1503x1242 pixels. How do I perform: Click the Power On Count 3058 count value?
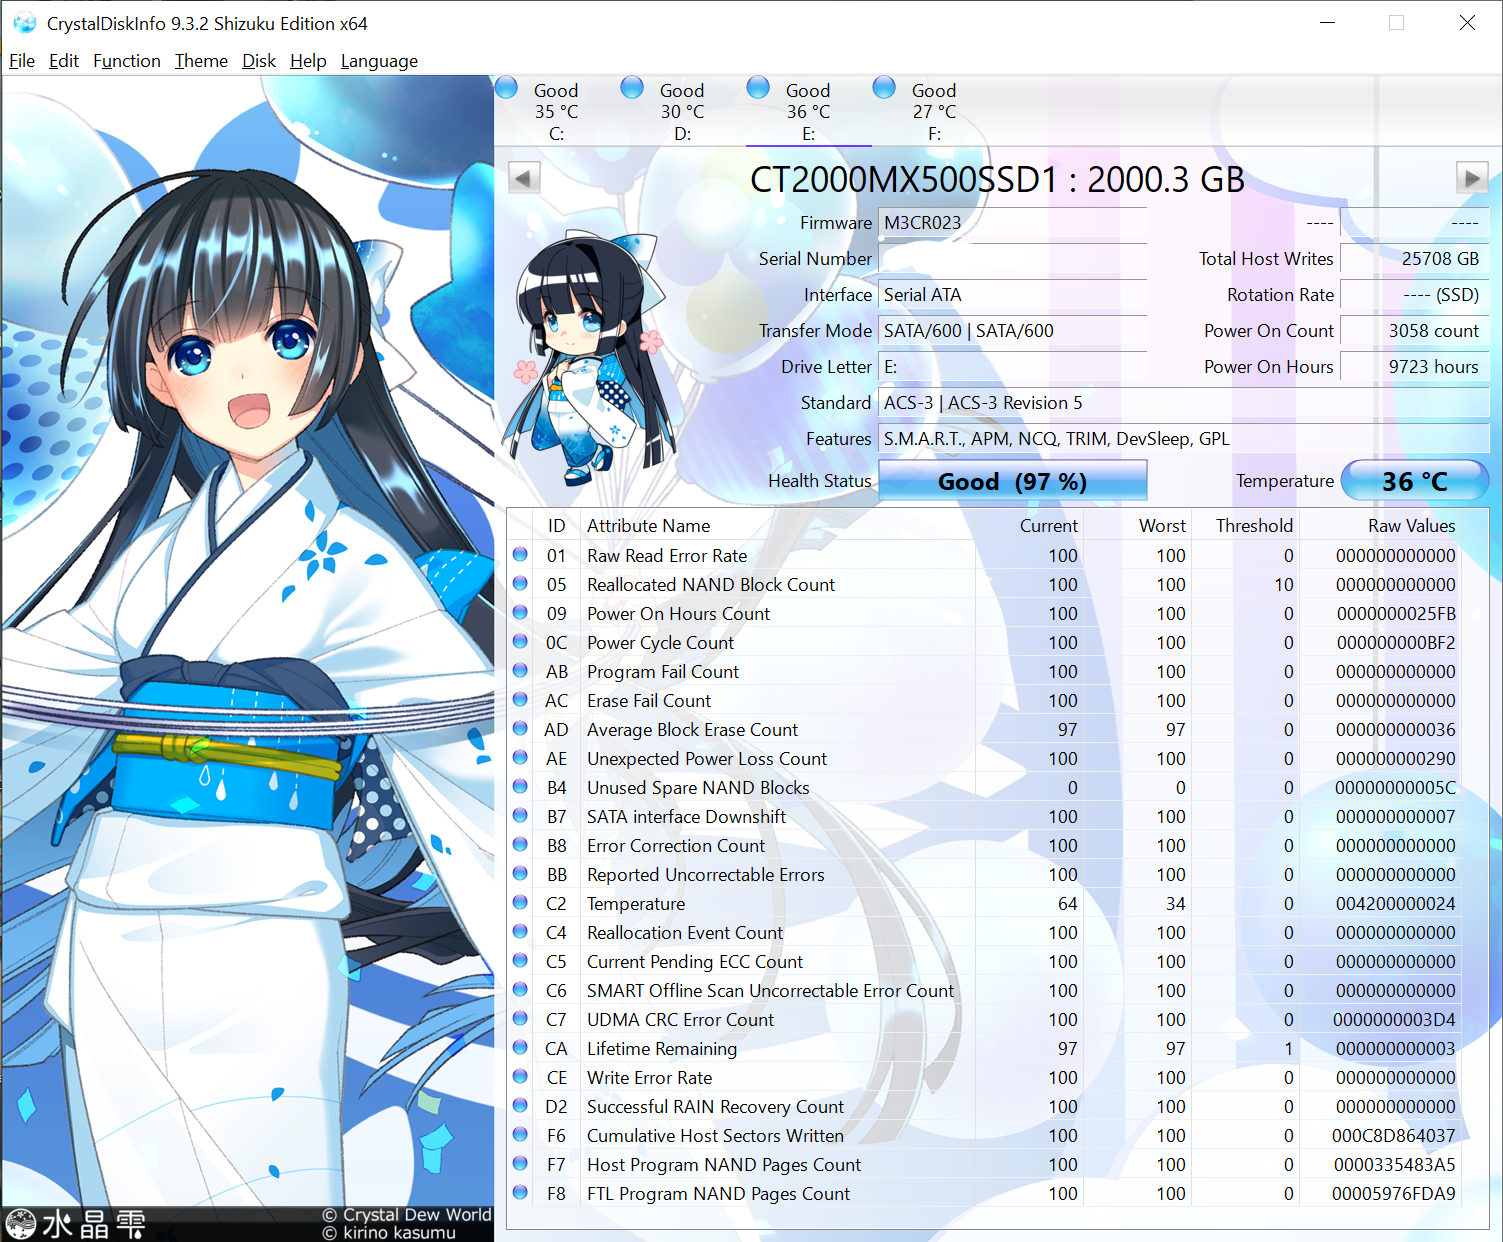point(1414,331)
